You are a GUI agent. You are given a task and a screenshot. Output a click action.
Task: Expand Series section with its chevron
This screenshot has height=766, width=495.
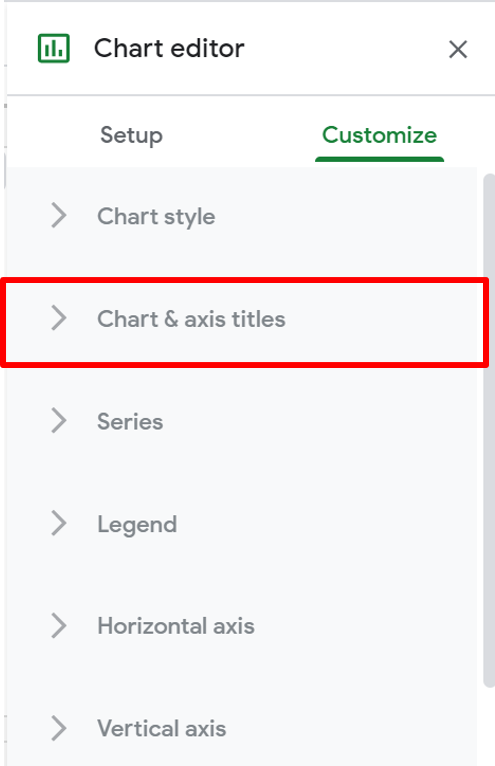(x=59, y=421)
